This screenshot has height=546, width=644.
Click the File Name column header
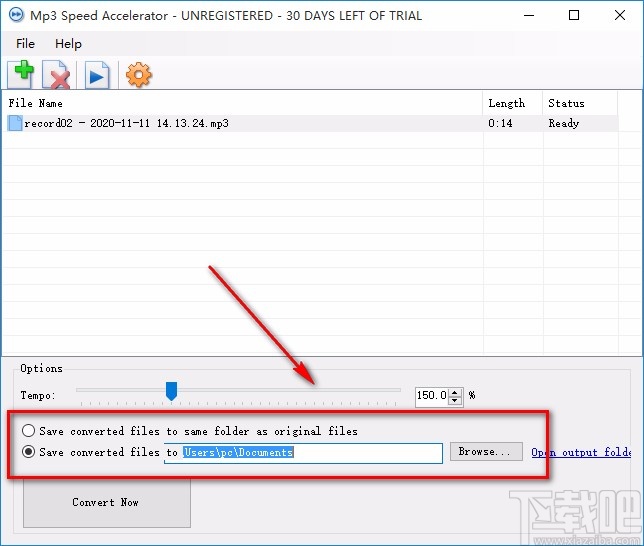[x=242, y=103]
